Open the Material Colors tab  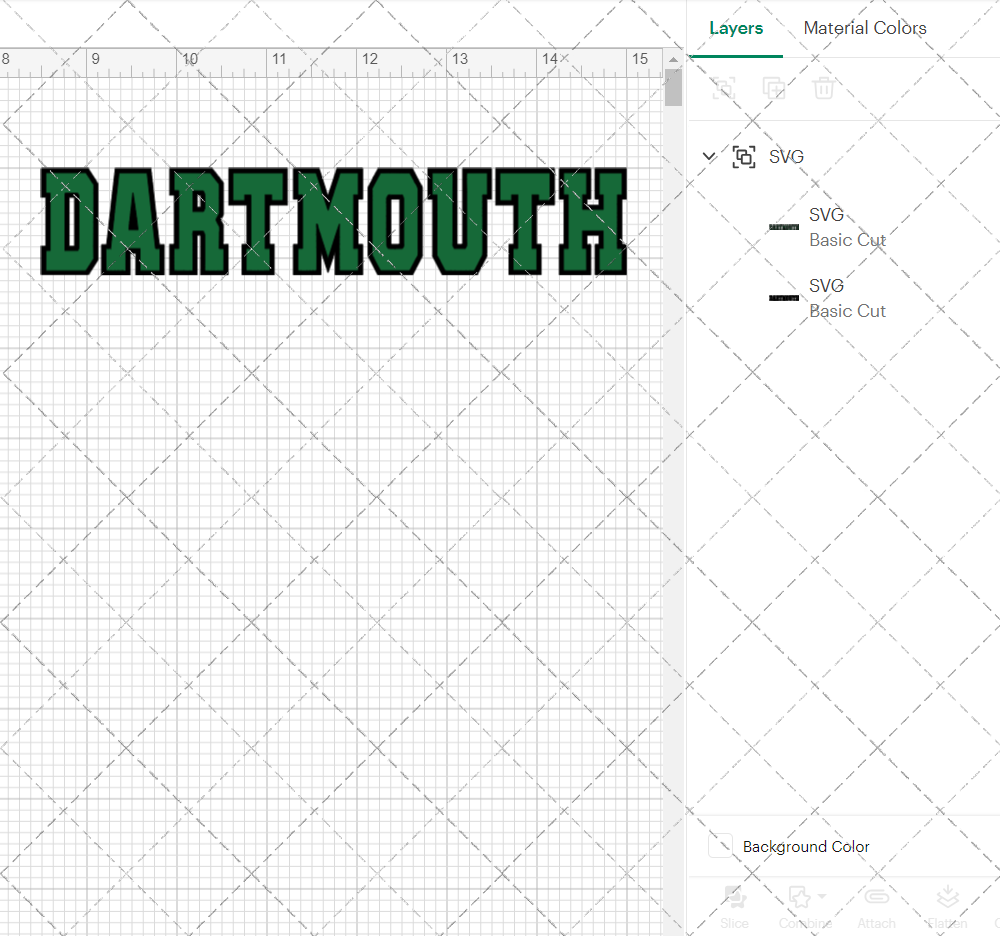(865, 28)
